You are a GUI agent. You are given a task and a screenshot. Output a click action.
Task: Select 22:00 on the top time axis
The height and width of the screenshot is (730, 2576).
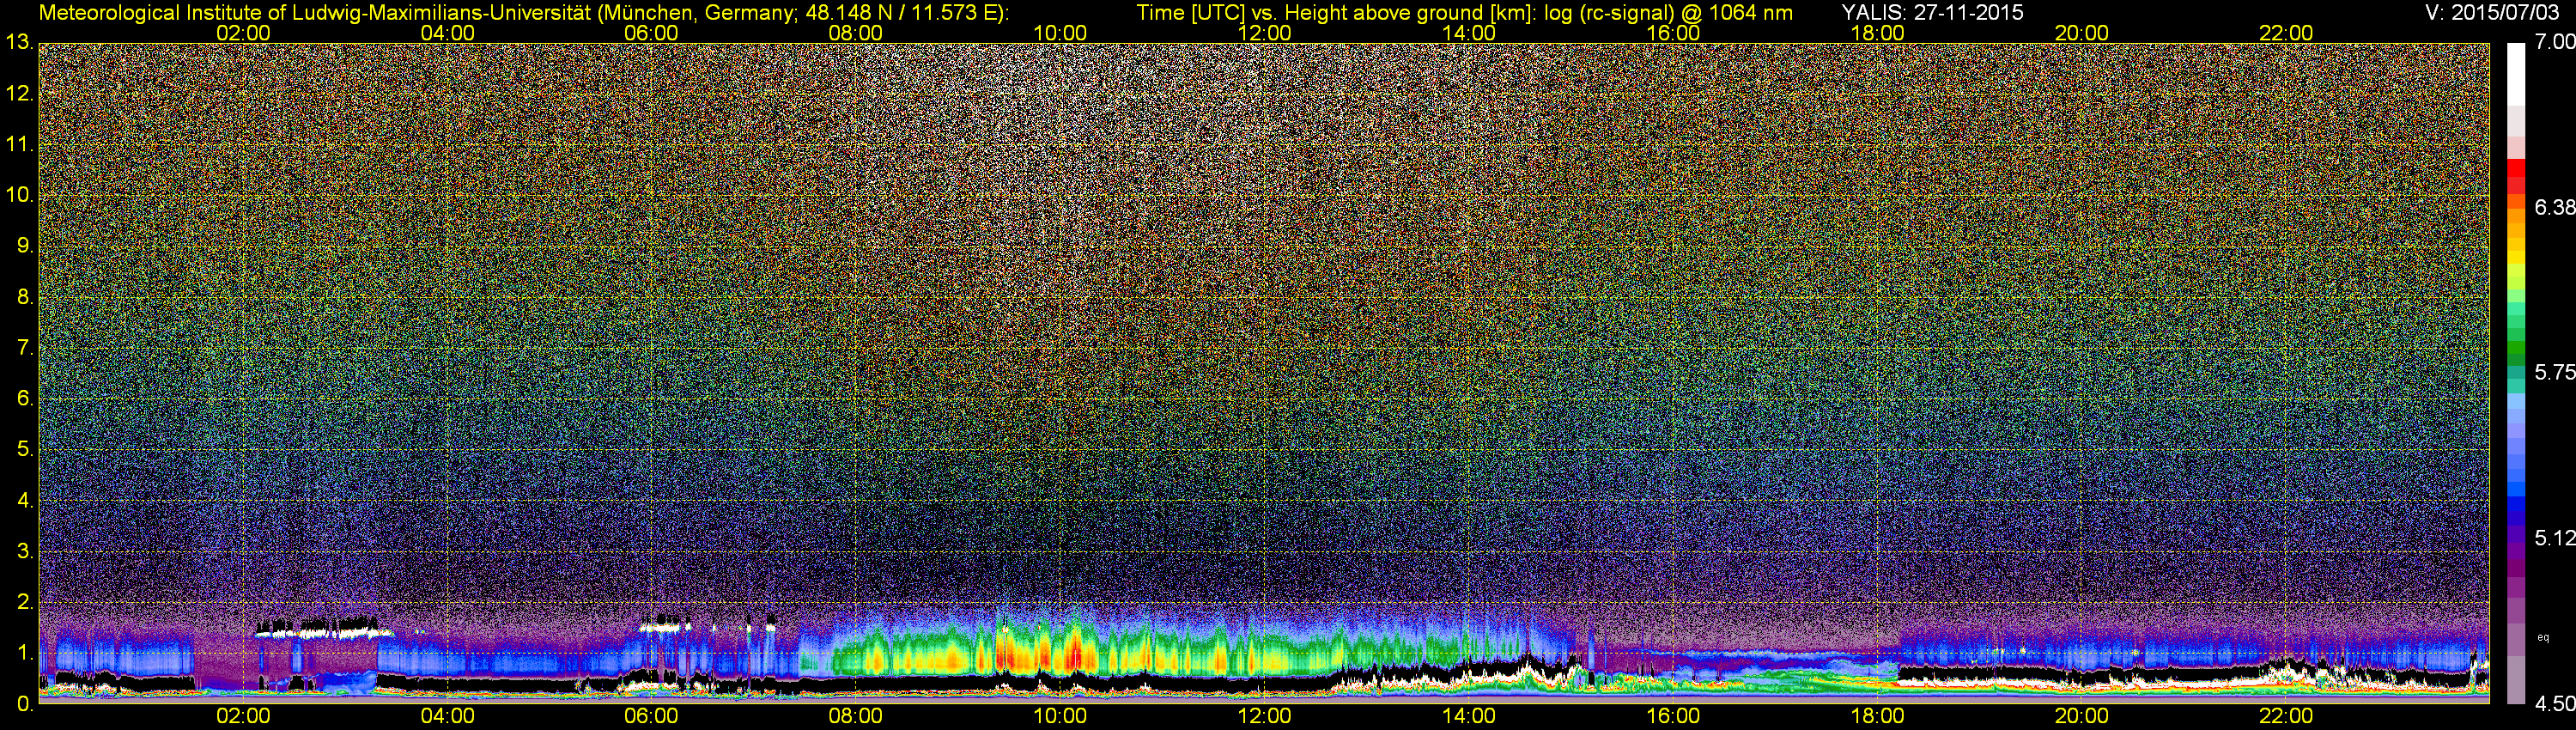coord(2286,33)
